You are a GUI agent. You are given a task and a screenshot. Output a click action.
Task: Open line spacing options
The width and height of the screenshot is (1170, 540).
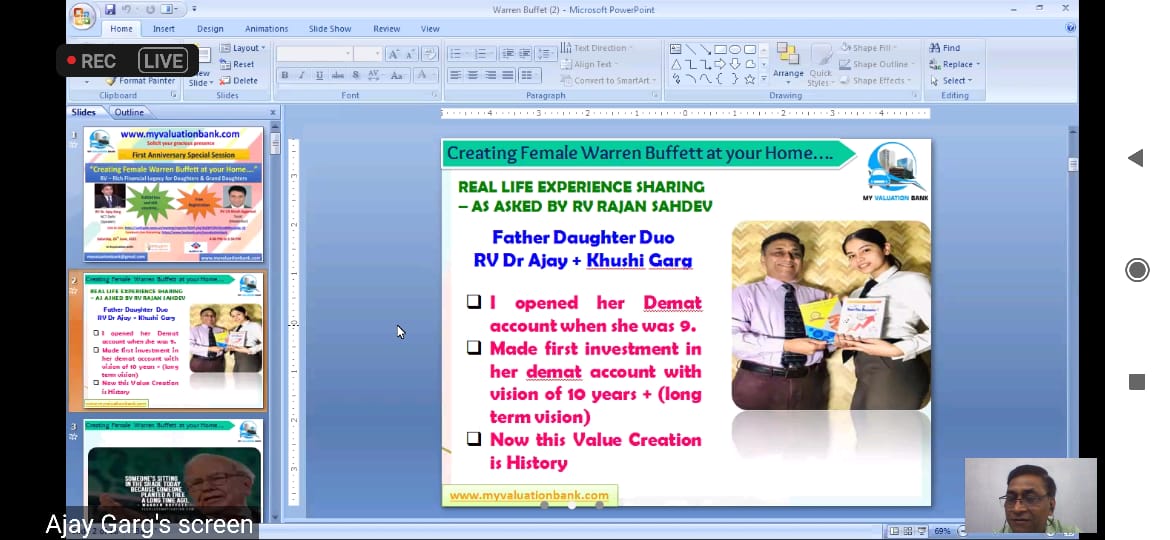545,54
